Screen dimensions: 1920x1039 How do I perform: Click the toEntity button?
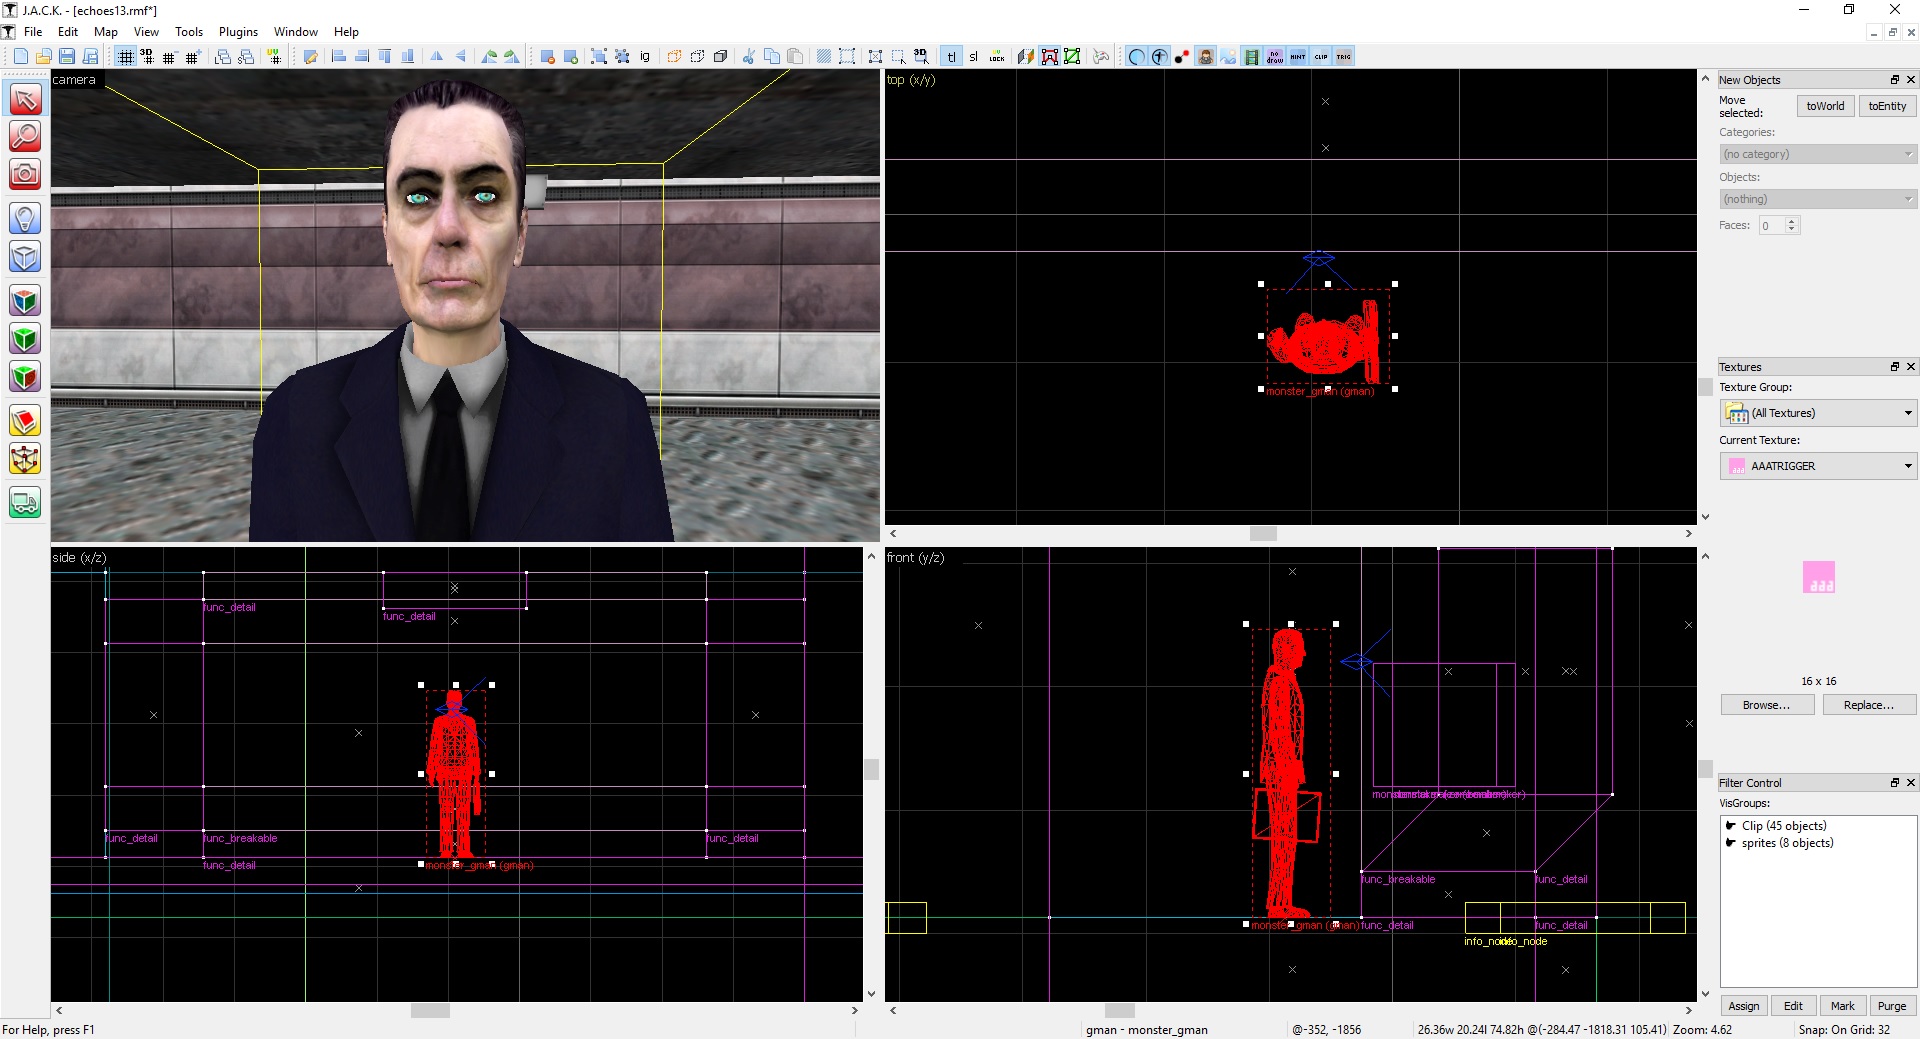[1887, 106]
